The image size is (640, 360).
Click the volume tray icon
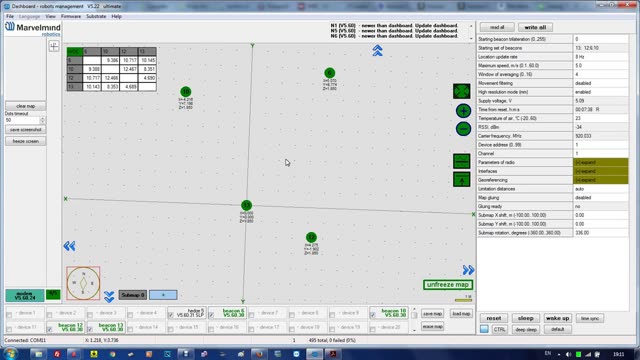tap(568, 354)
